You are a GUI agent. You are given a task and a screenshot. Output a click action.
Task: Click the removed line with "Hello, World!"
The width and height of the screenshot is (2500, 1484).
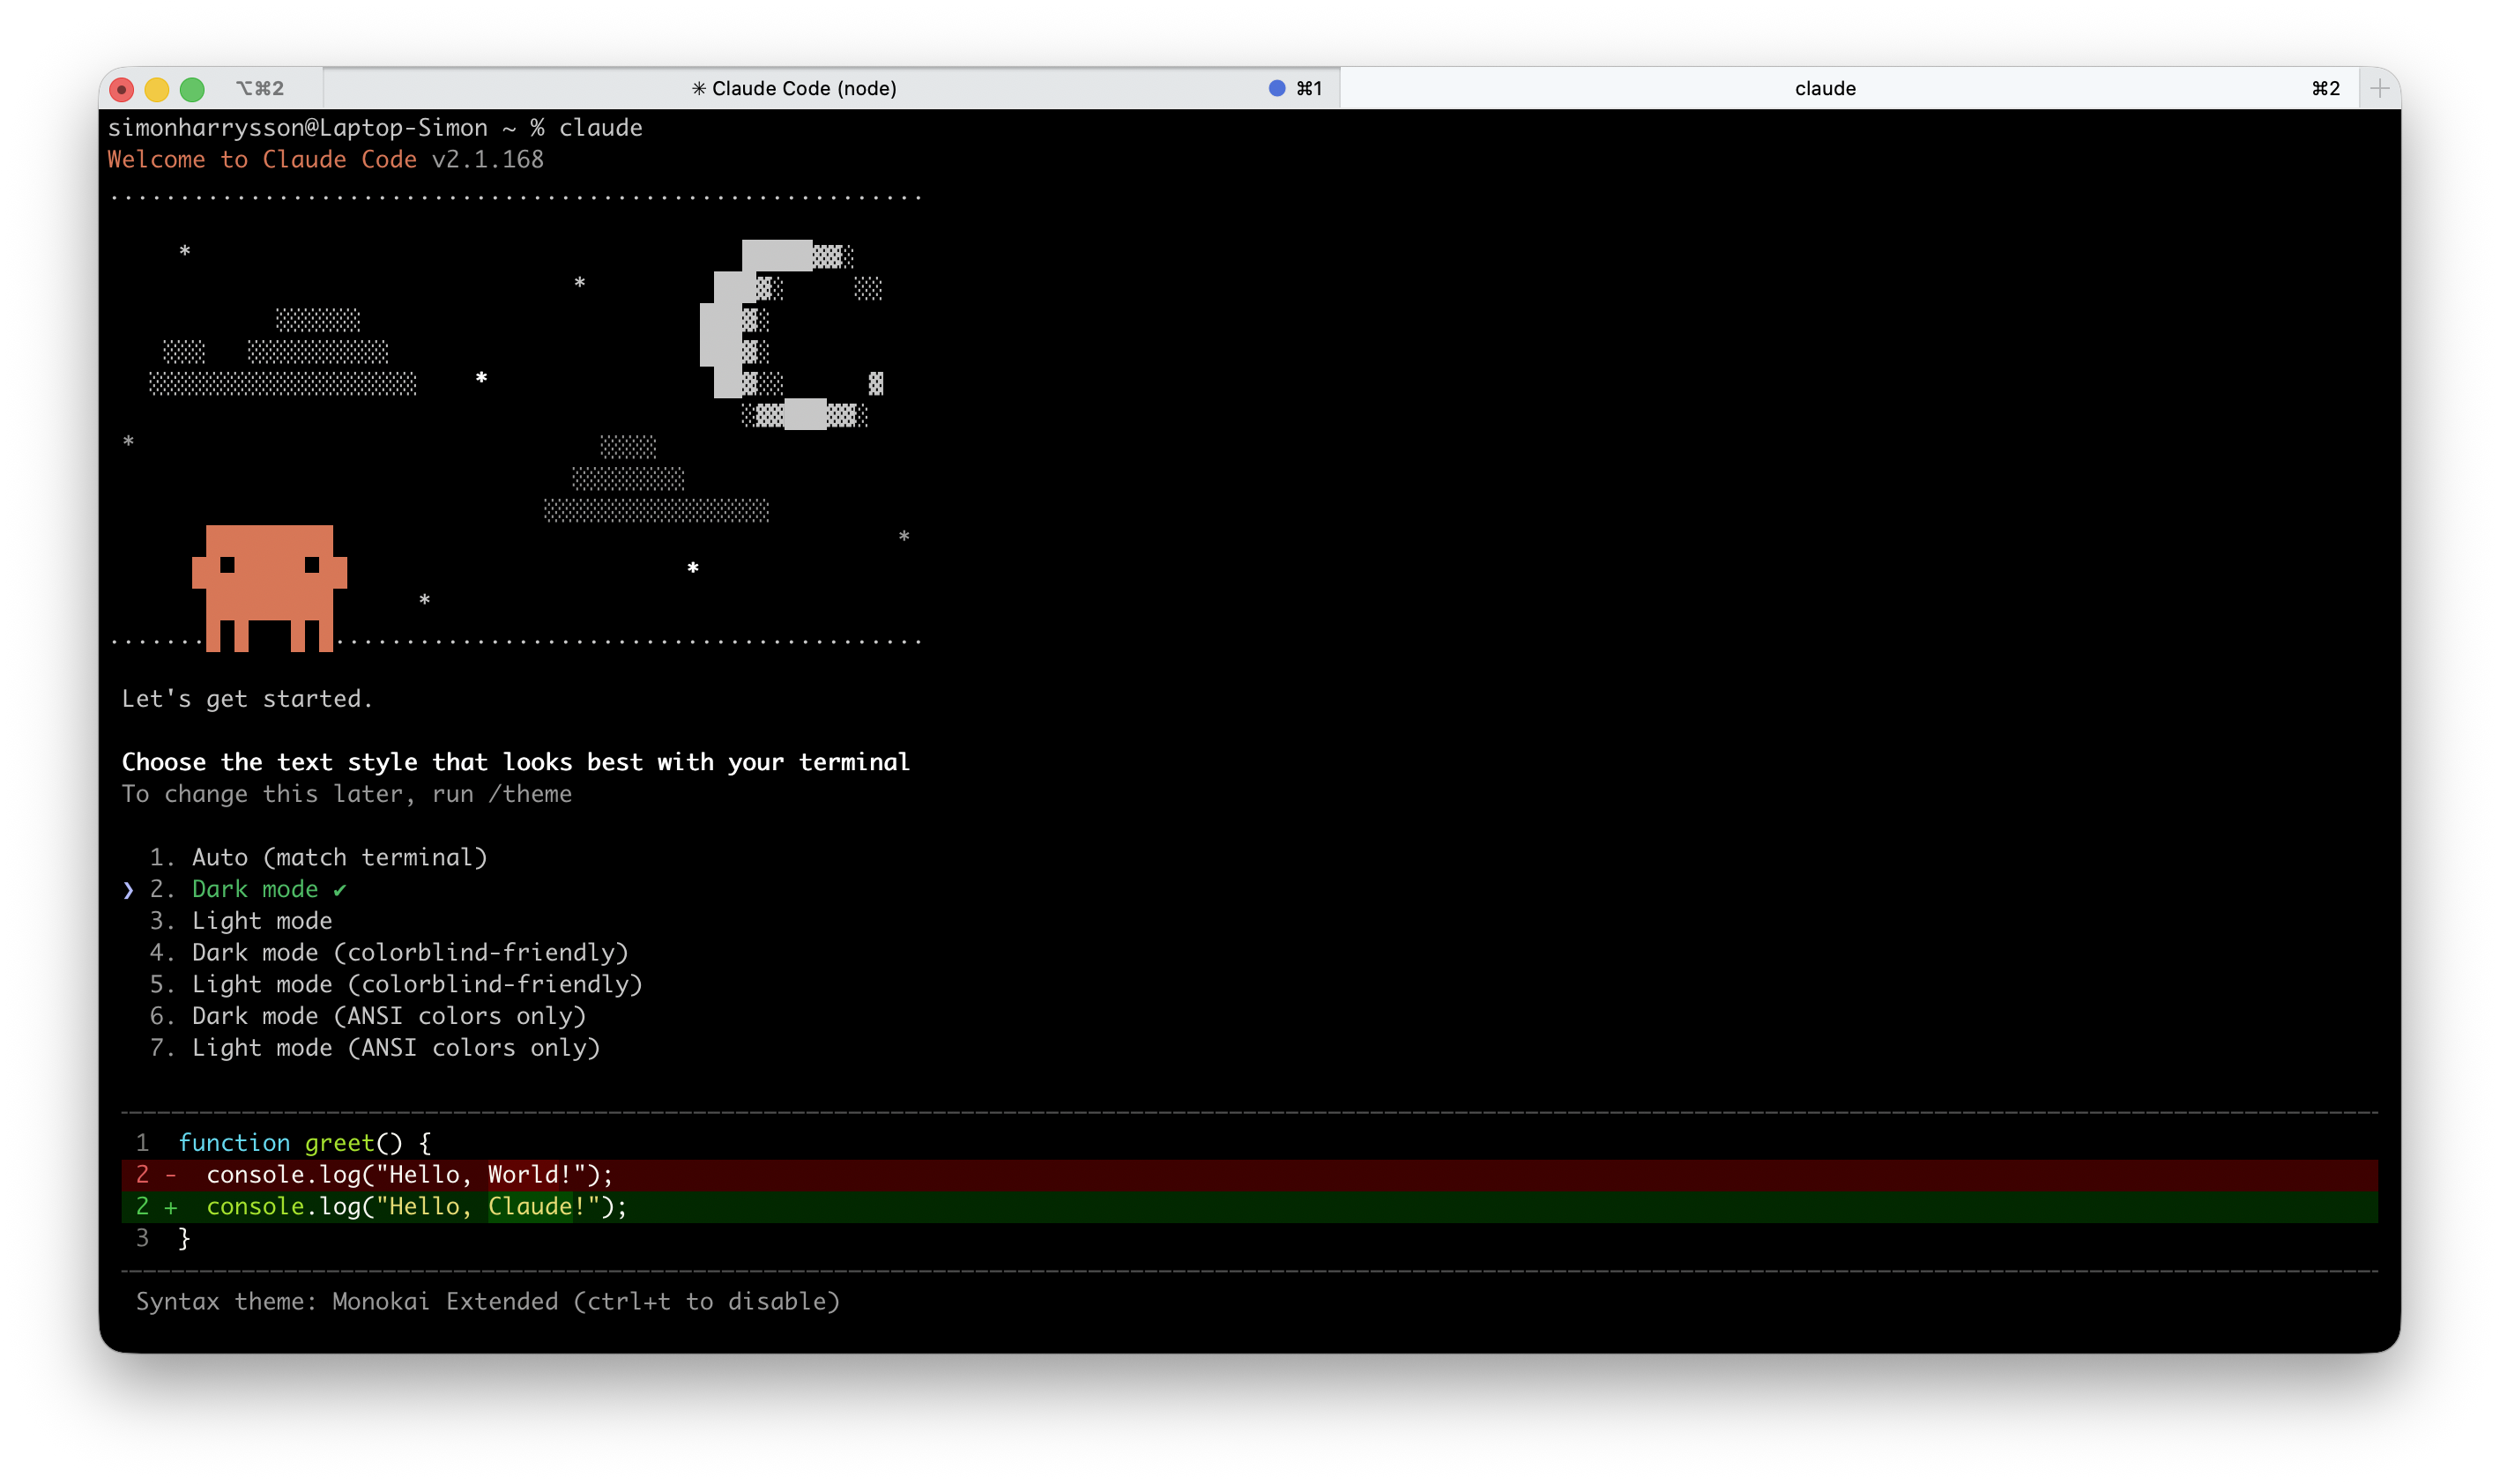pos(1249,1175)
